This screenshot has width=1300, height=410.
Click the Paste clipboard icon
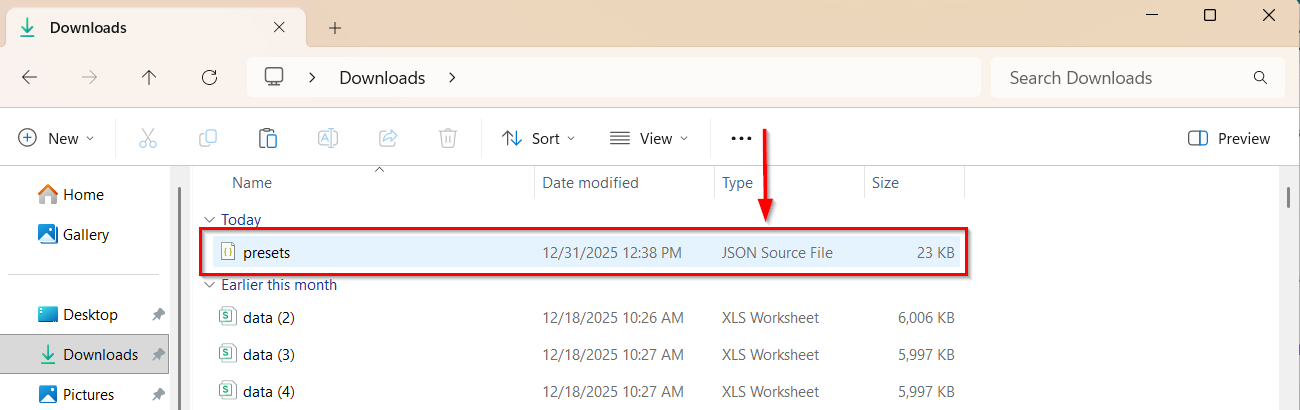point(268,138)
